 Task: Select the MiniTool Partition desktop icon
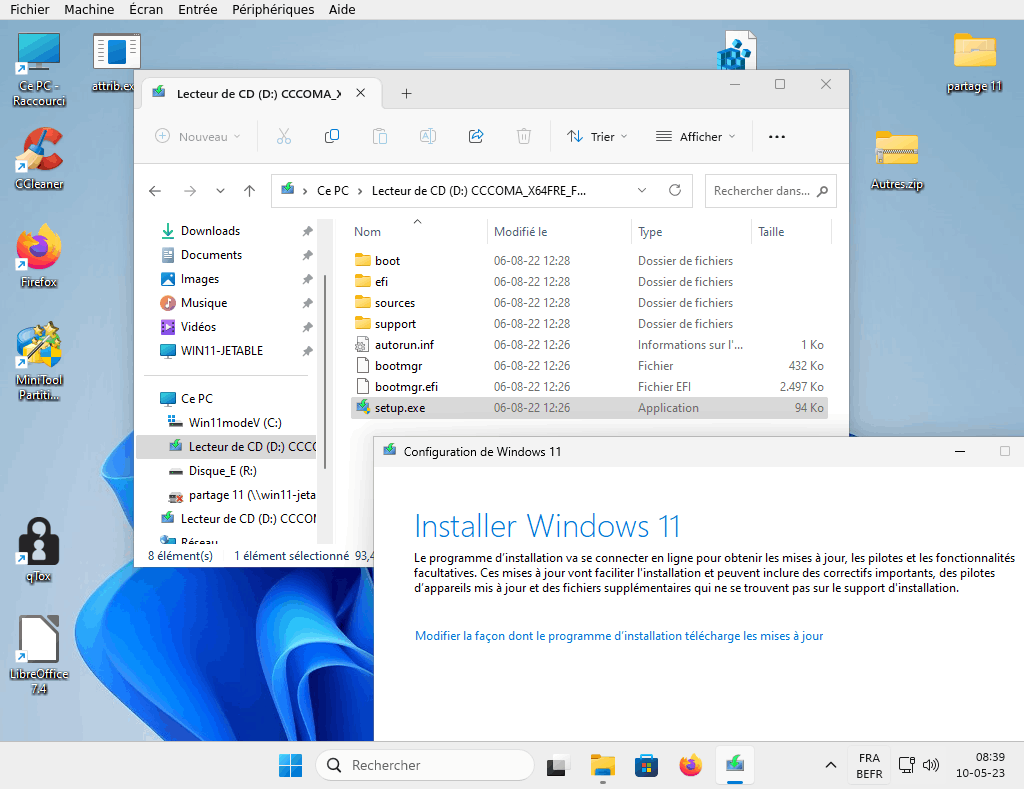click(39, 361)
